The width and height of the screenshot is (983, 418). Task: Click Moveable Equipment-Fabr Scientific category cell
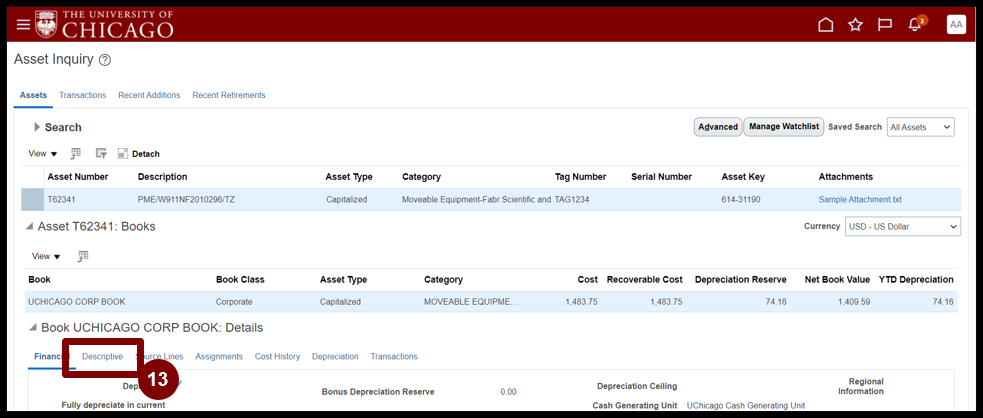click(476, 199)
